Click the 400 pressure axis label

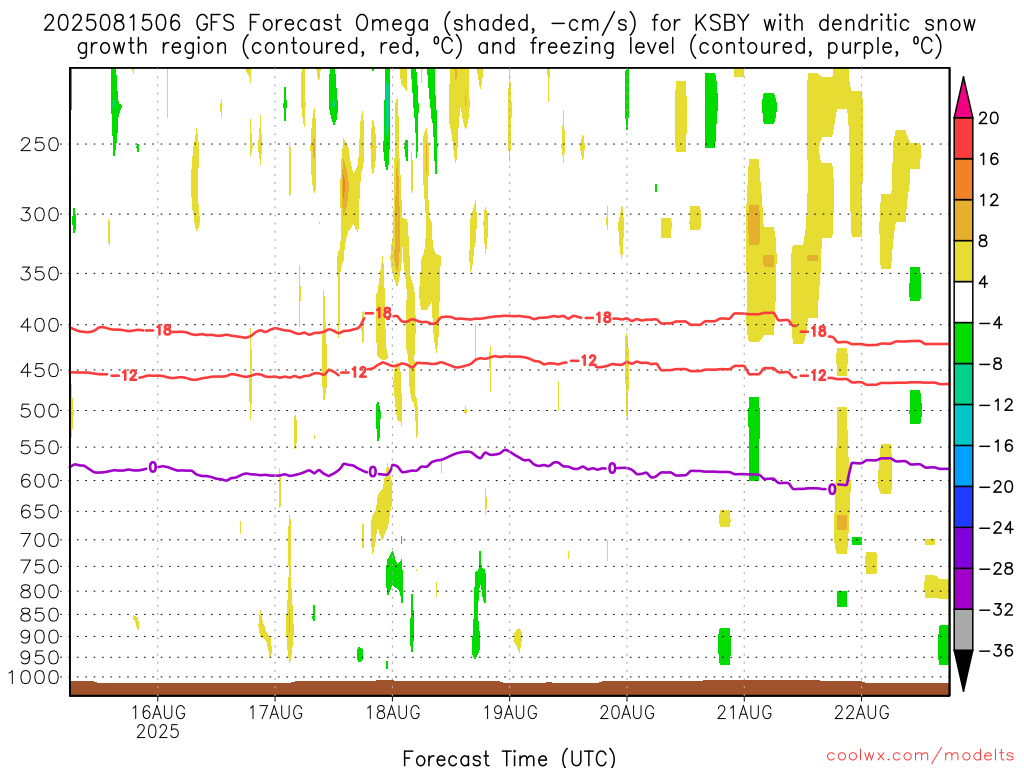40,325
